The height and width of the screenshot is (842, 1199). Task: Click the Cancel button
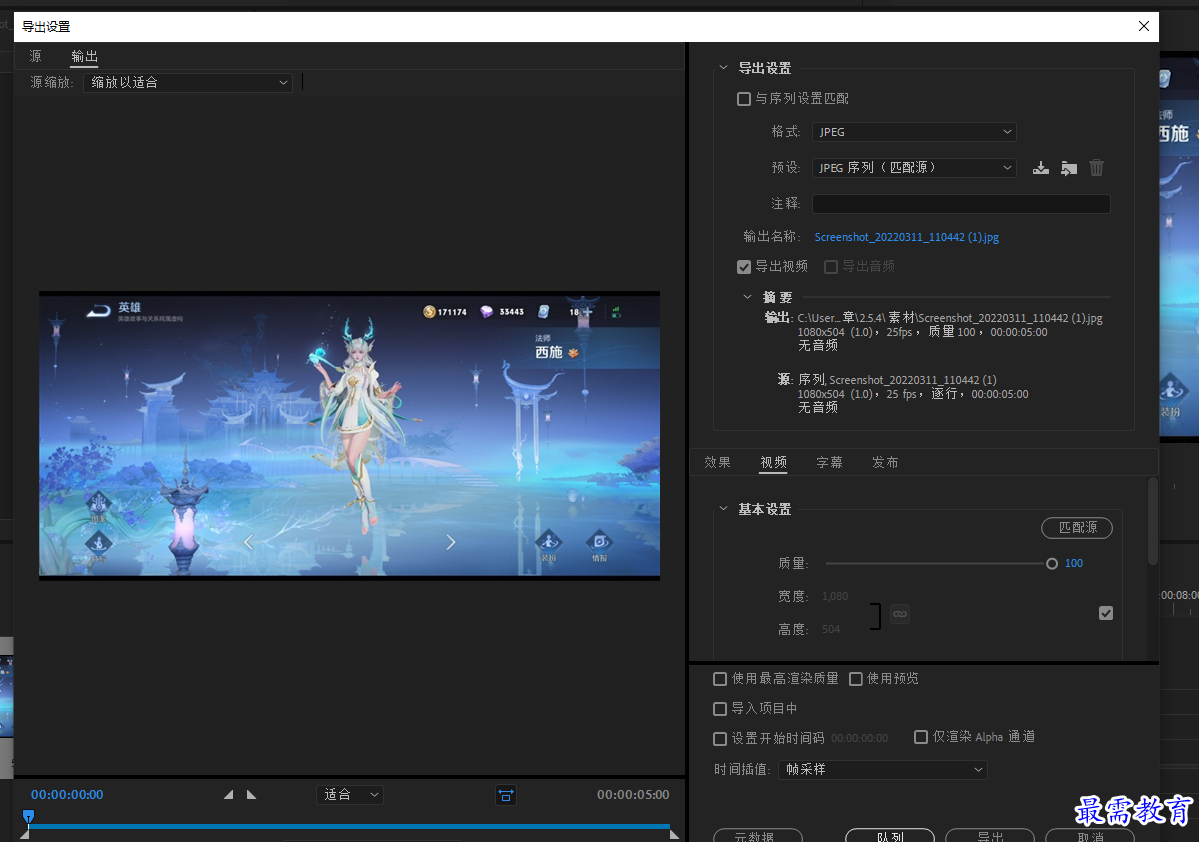[1090, 836]
